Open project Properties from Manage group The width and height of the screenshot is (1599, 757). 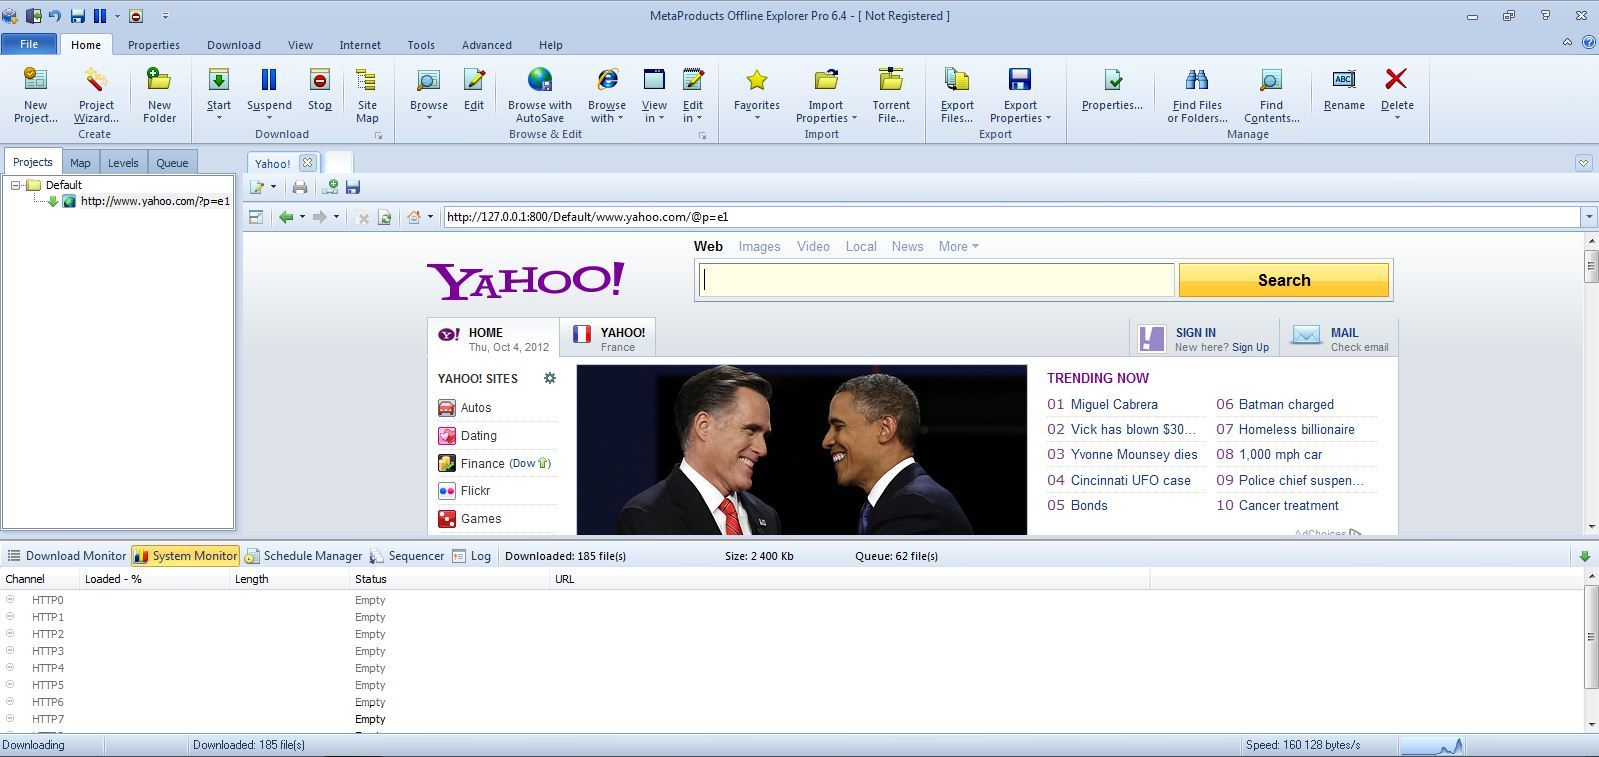(x=1112, y=88)
